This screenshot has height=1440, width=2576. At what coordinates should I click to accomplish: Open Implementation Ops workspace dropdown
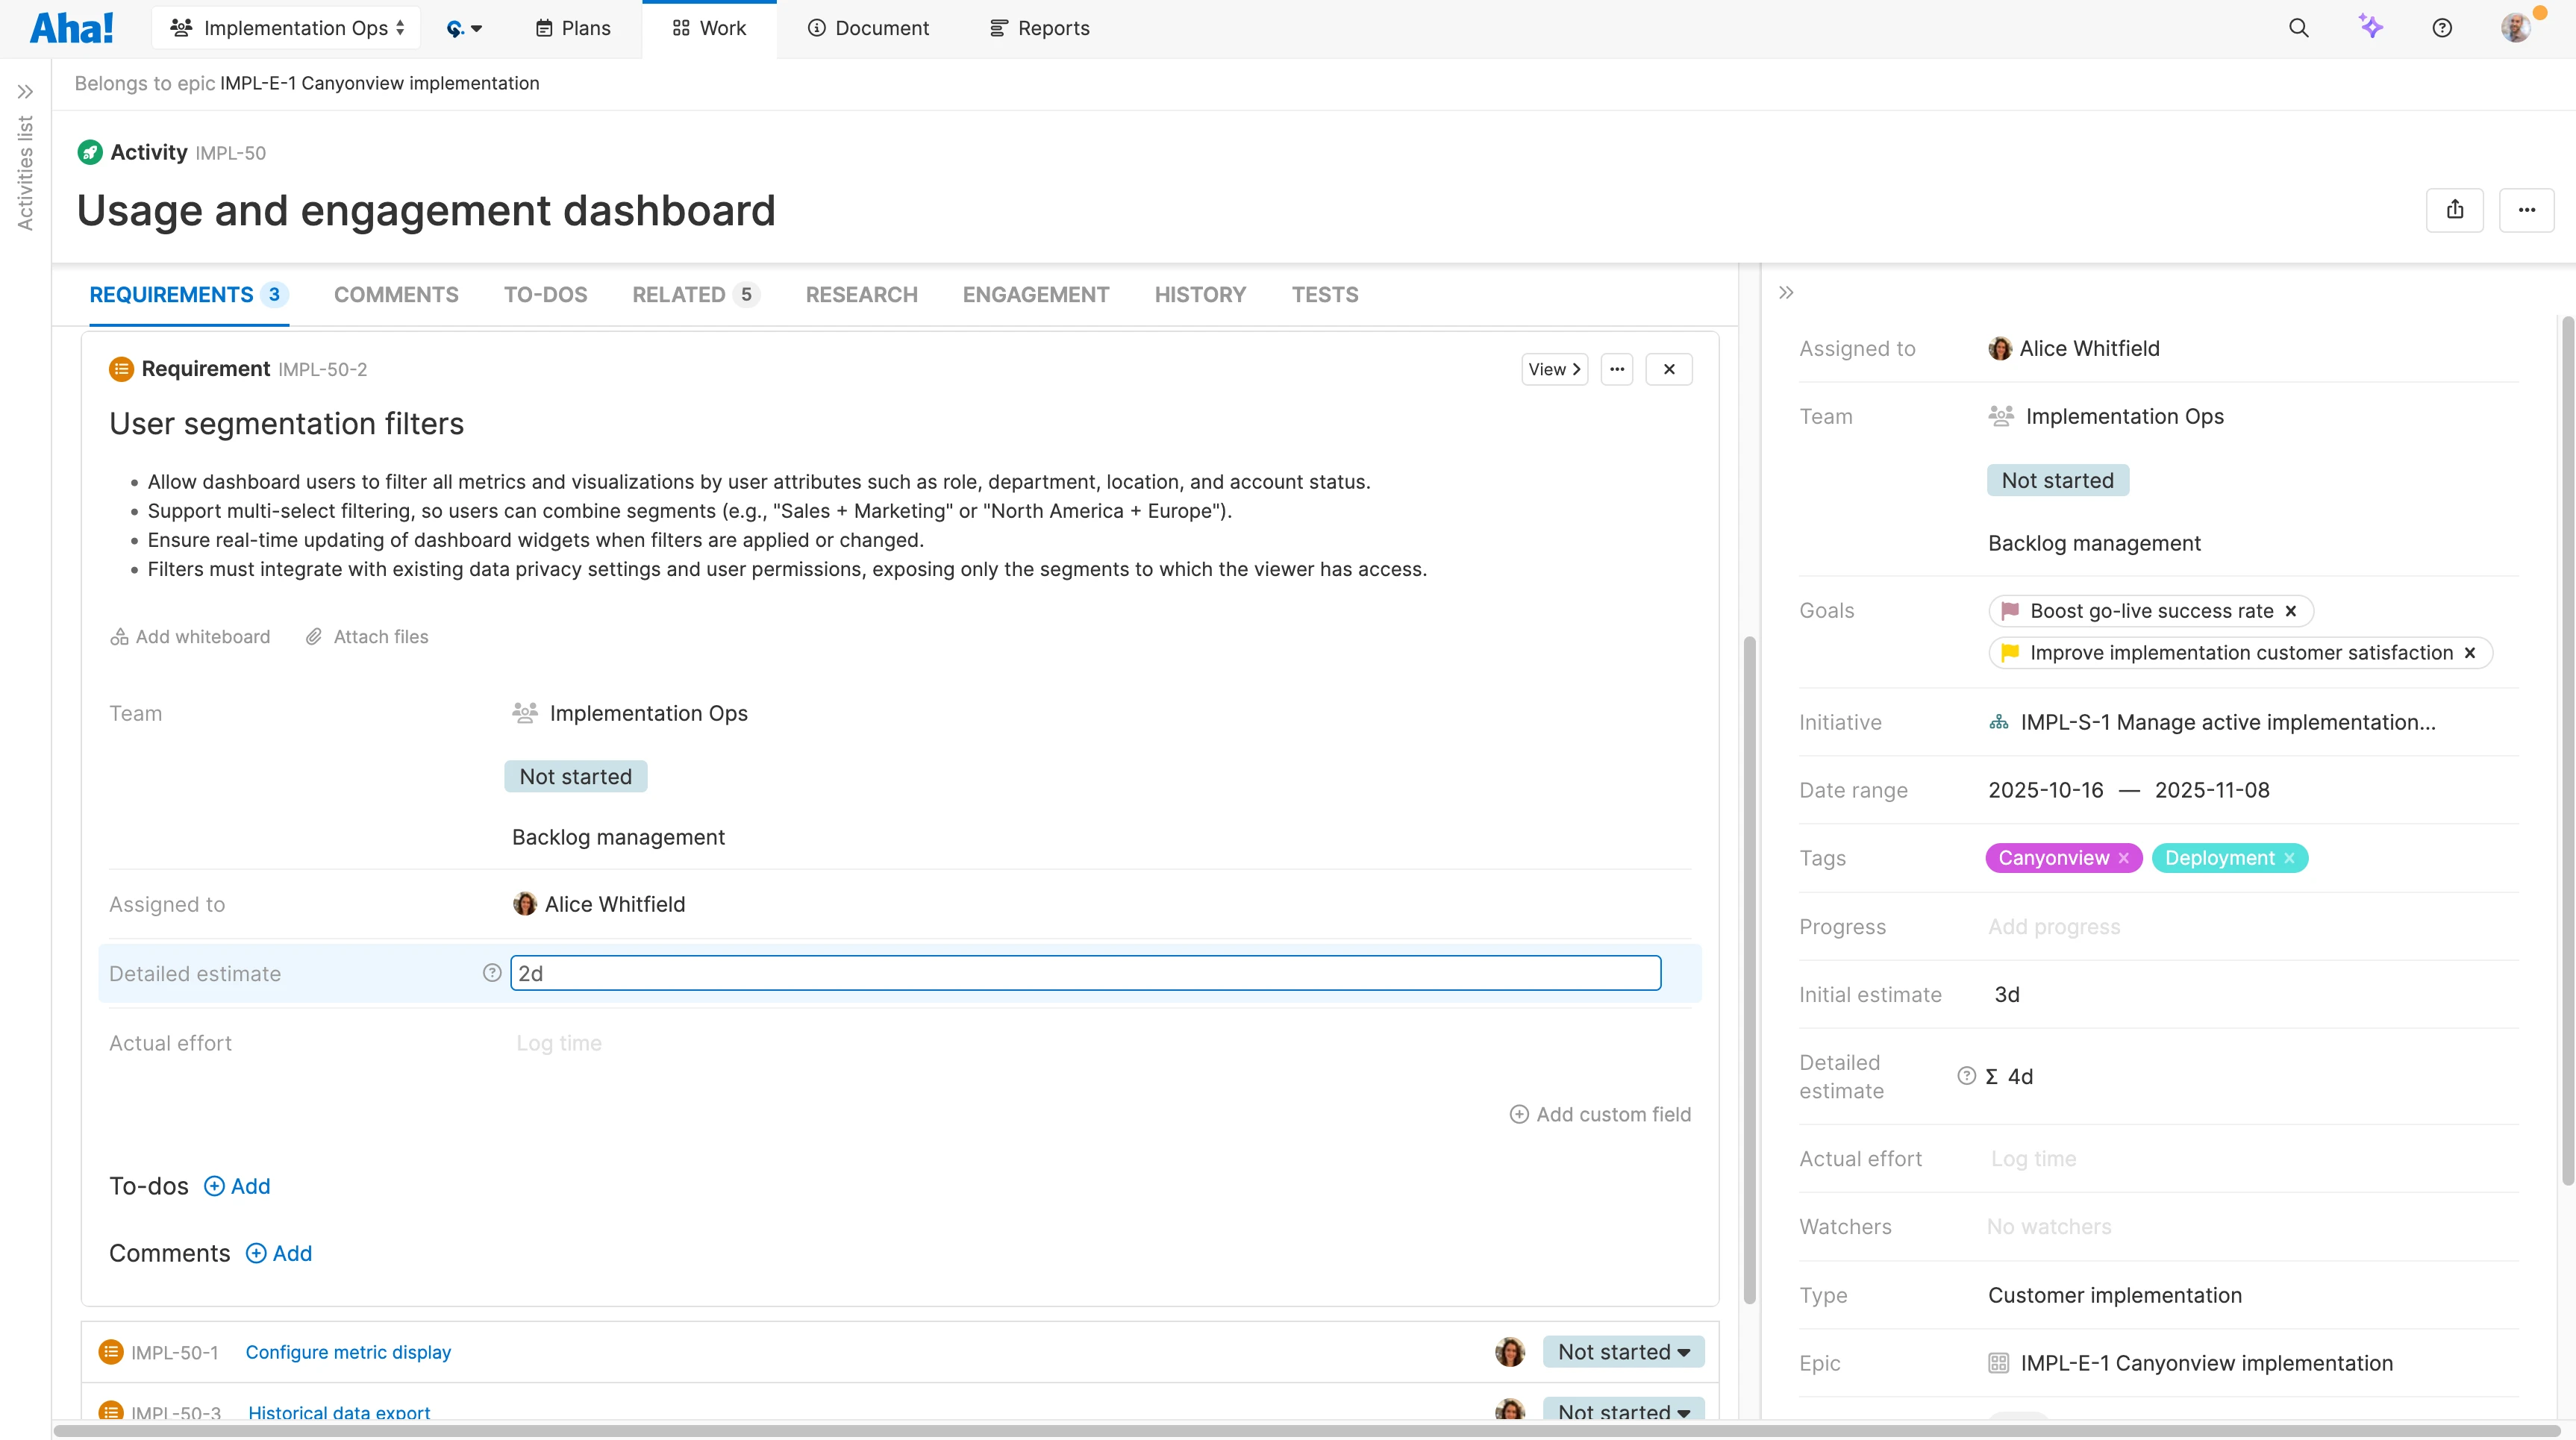(286, 28)
